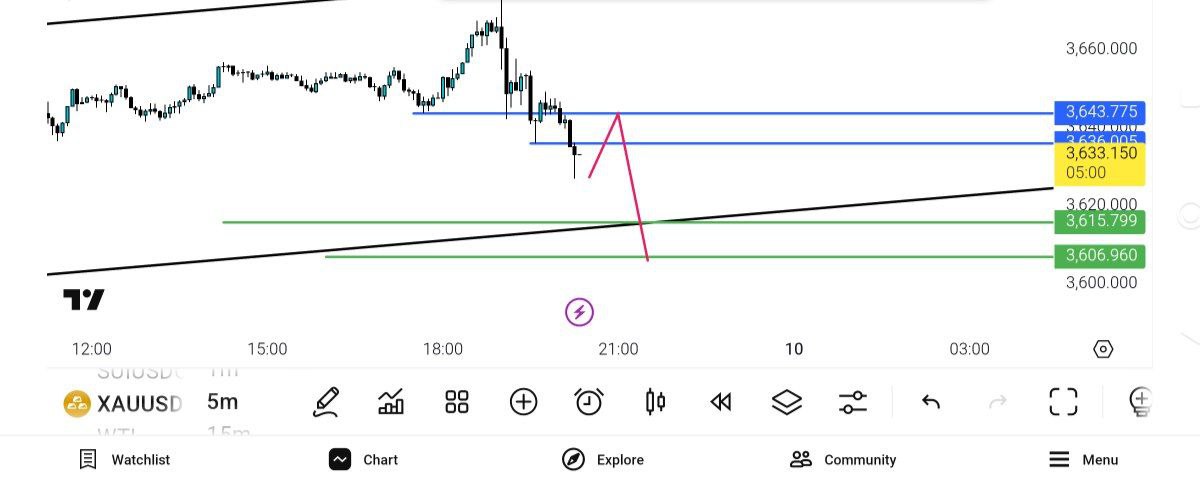1200x484 pixels.
Task: Open the four-squares layout icon
Action: 457,402
